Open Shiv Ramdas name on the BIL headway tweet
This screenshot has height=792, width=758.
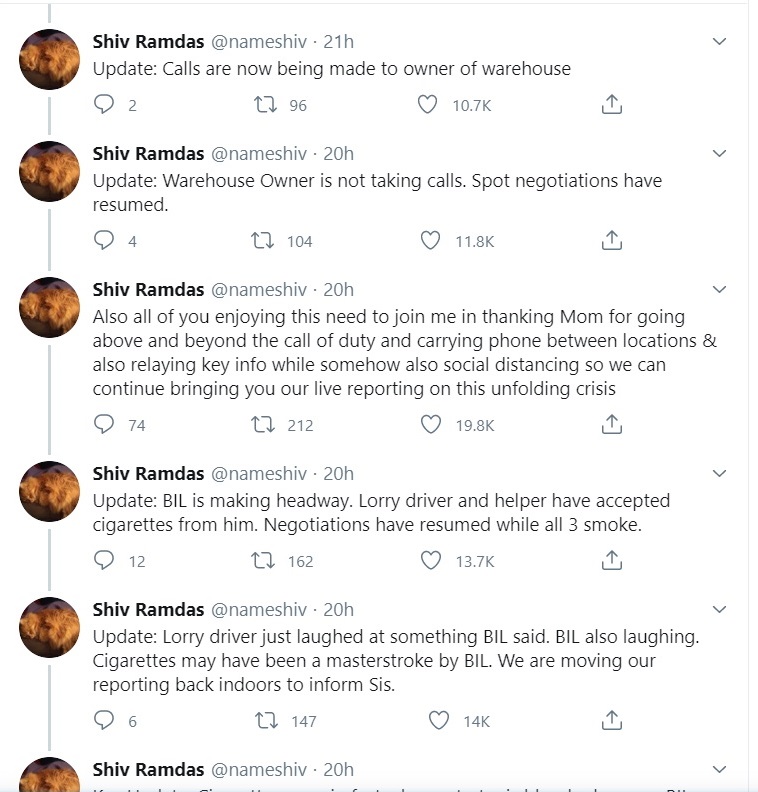coord(148,474)
